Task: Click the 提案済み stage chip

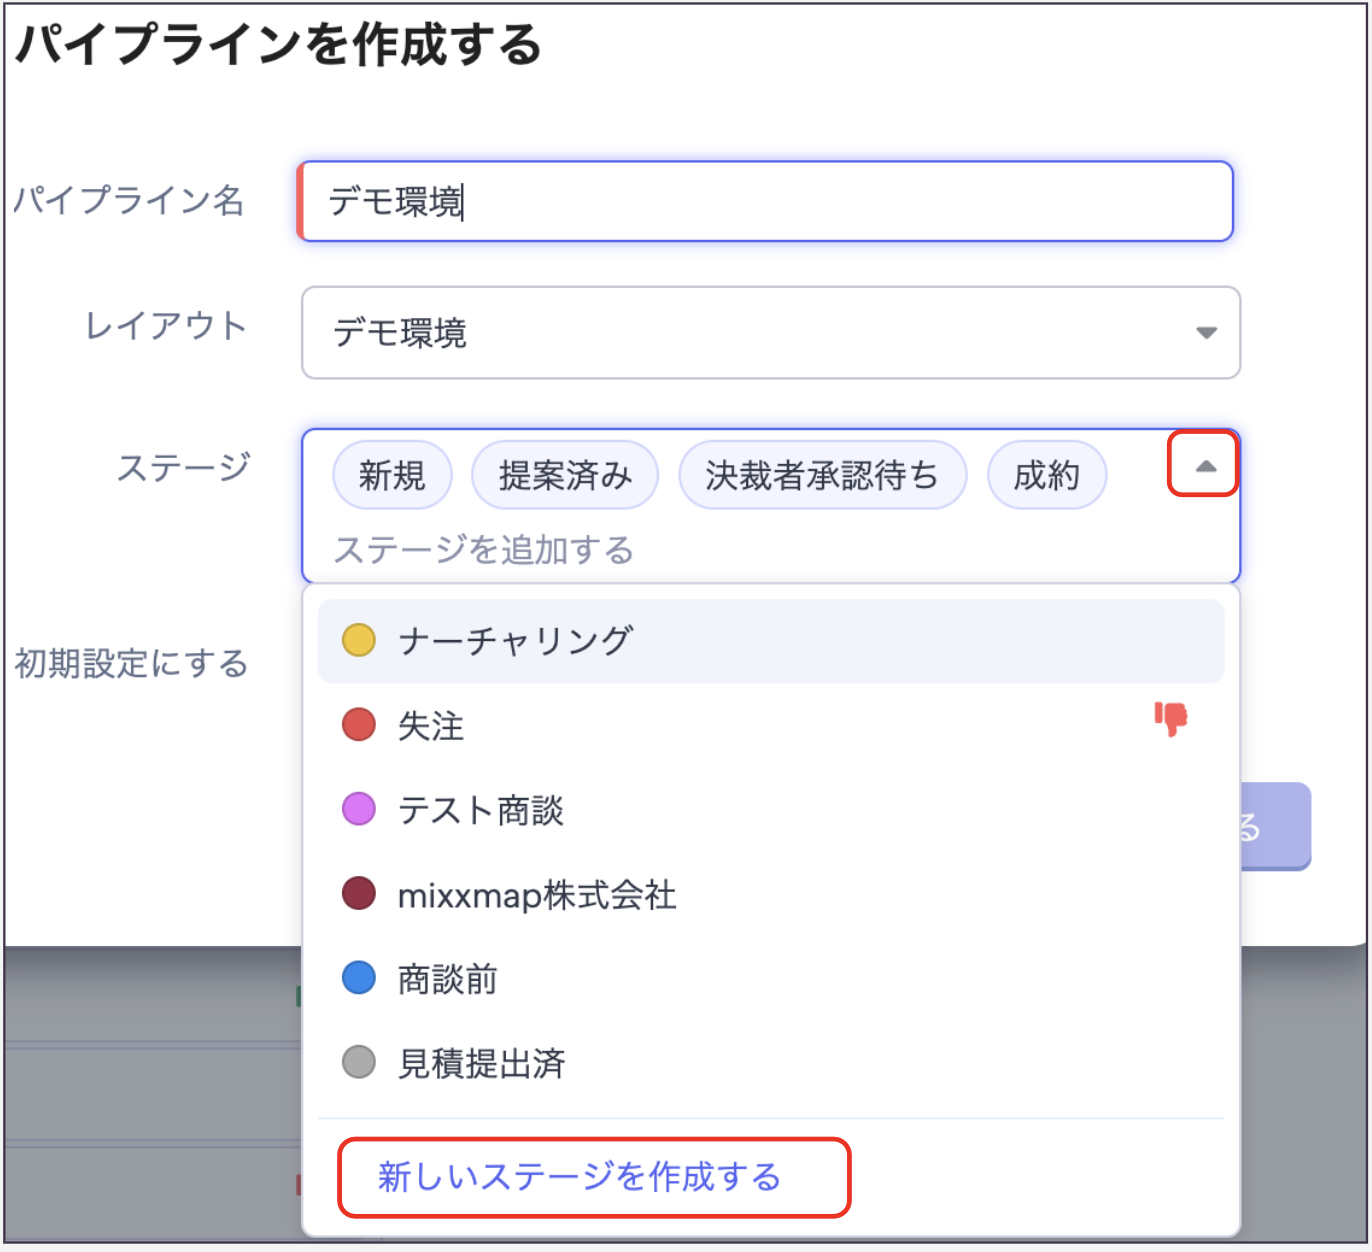Action: (x=565, y=476)
